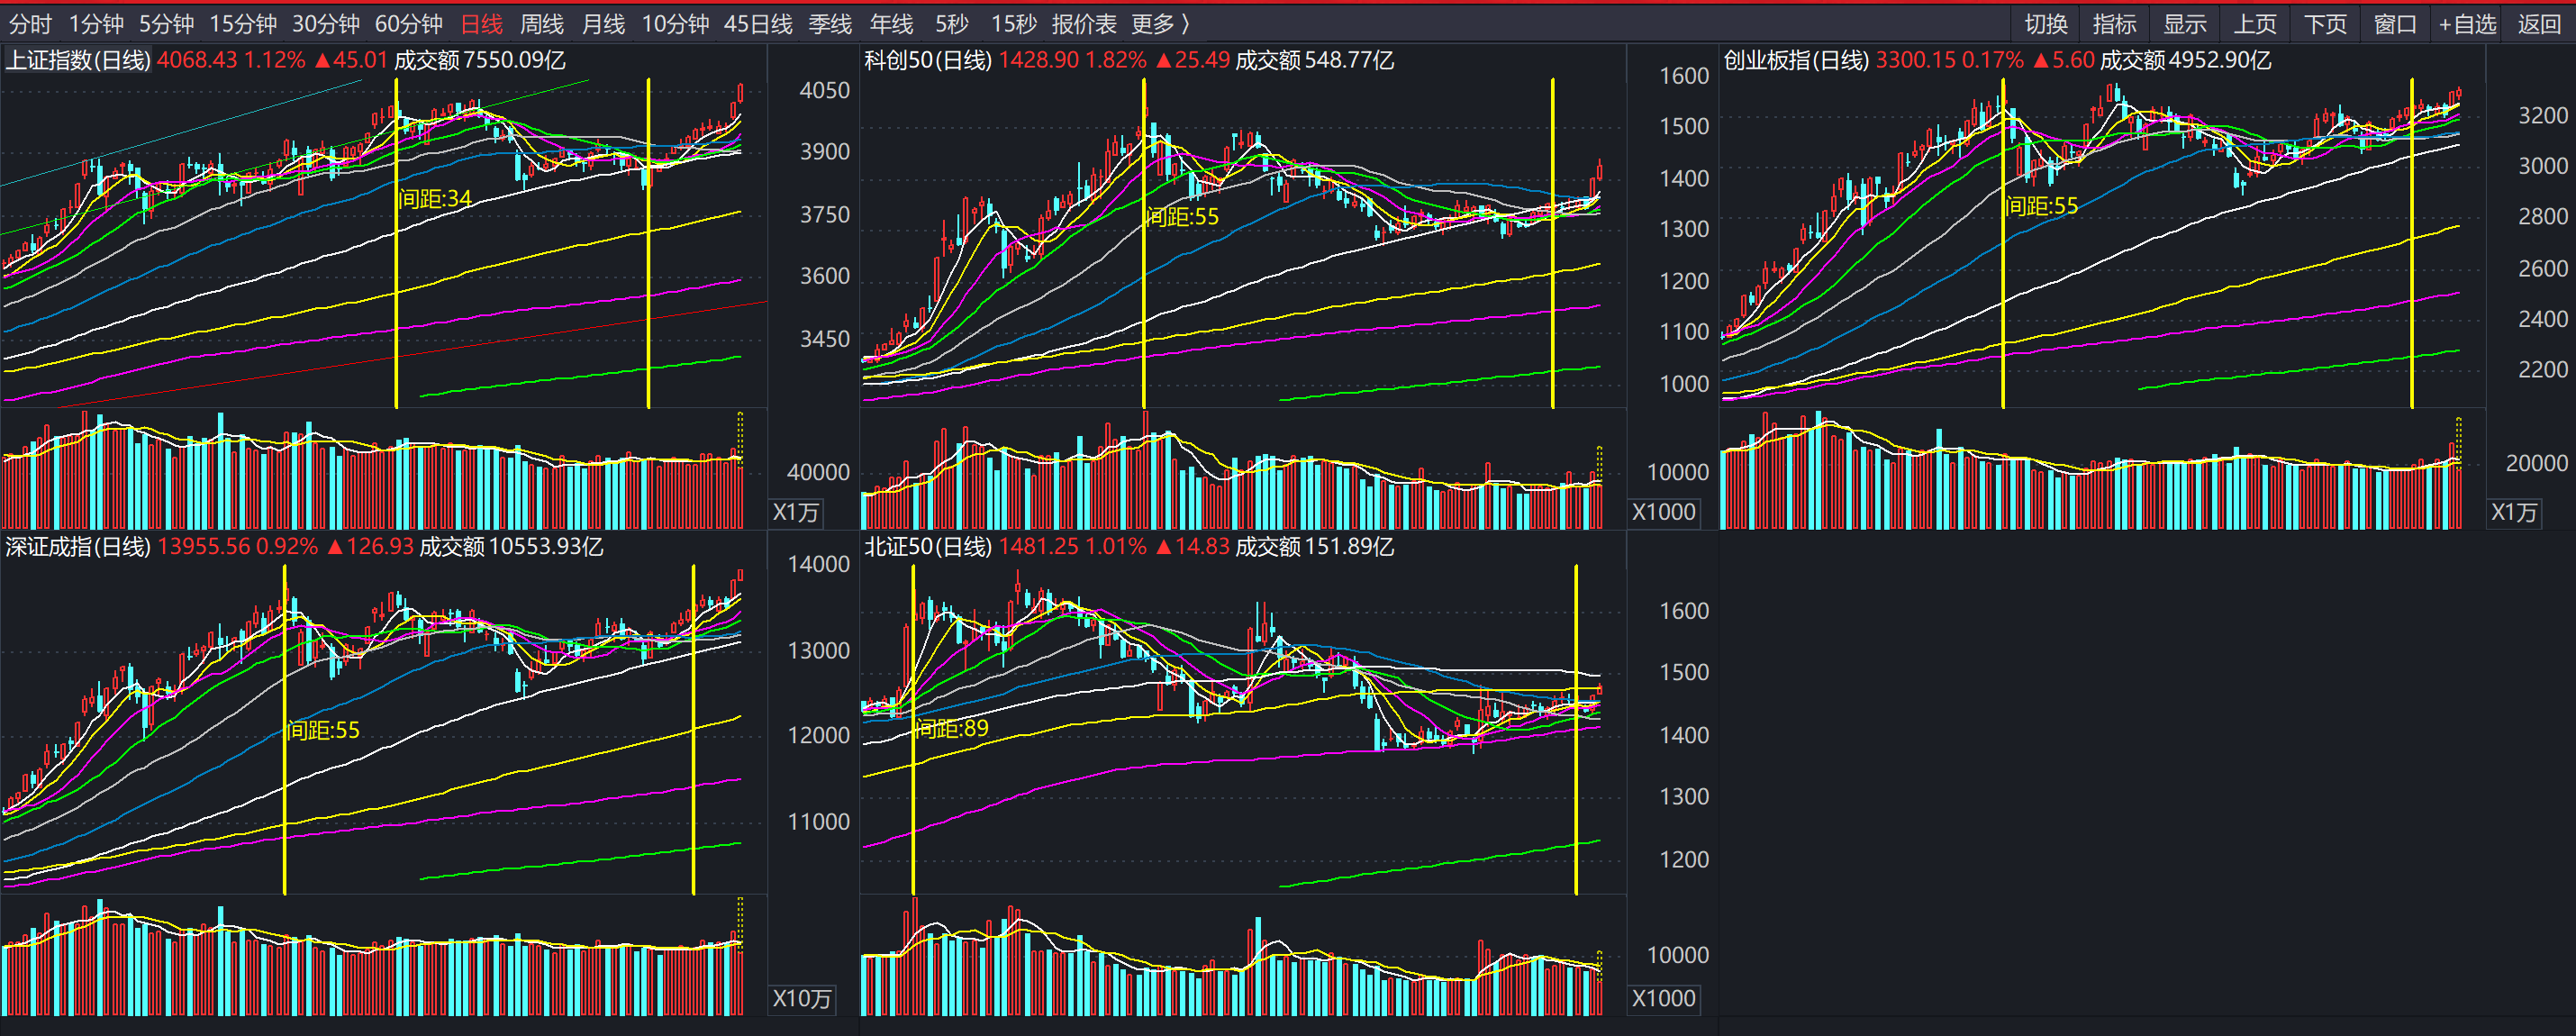This screenshot has height=1036, width=2576.
Task: Switch to the 月线 monthly tab
Action: pyautogui.click(x=603, y=24)
